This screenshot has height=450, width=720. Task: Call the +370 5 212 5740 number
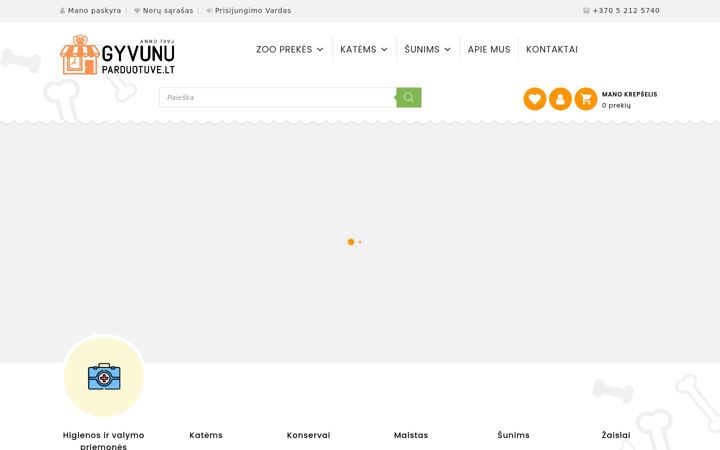[x=626, y=11]
